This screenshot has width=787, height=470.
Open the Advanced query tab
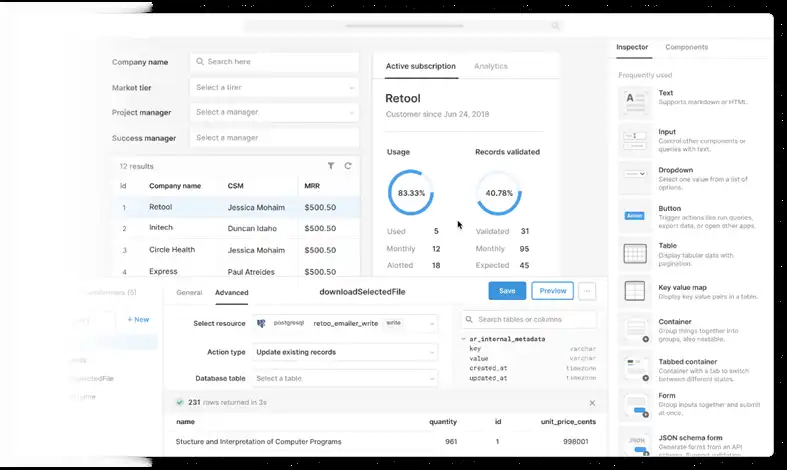pos(231,292)
